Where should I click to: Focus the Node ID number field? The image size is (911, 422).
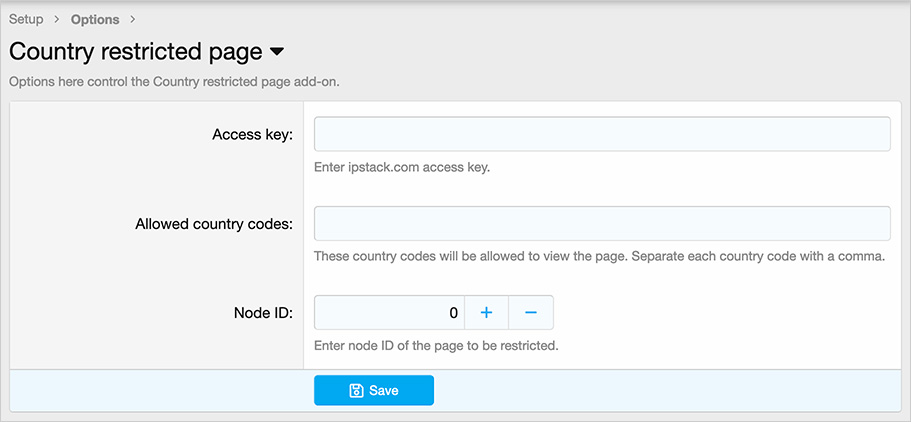(x=389, y=313)
